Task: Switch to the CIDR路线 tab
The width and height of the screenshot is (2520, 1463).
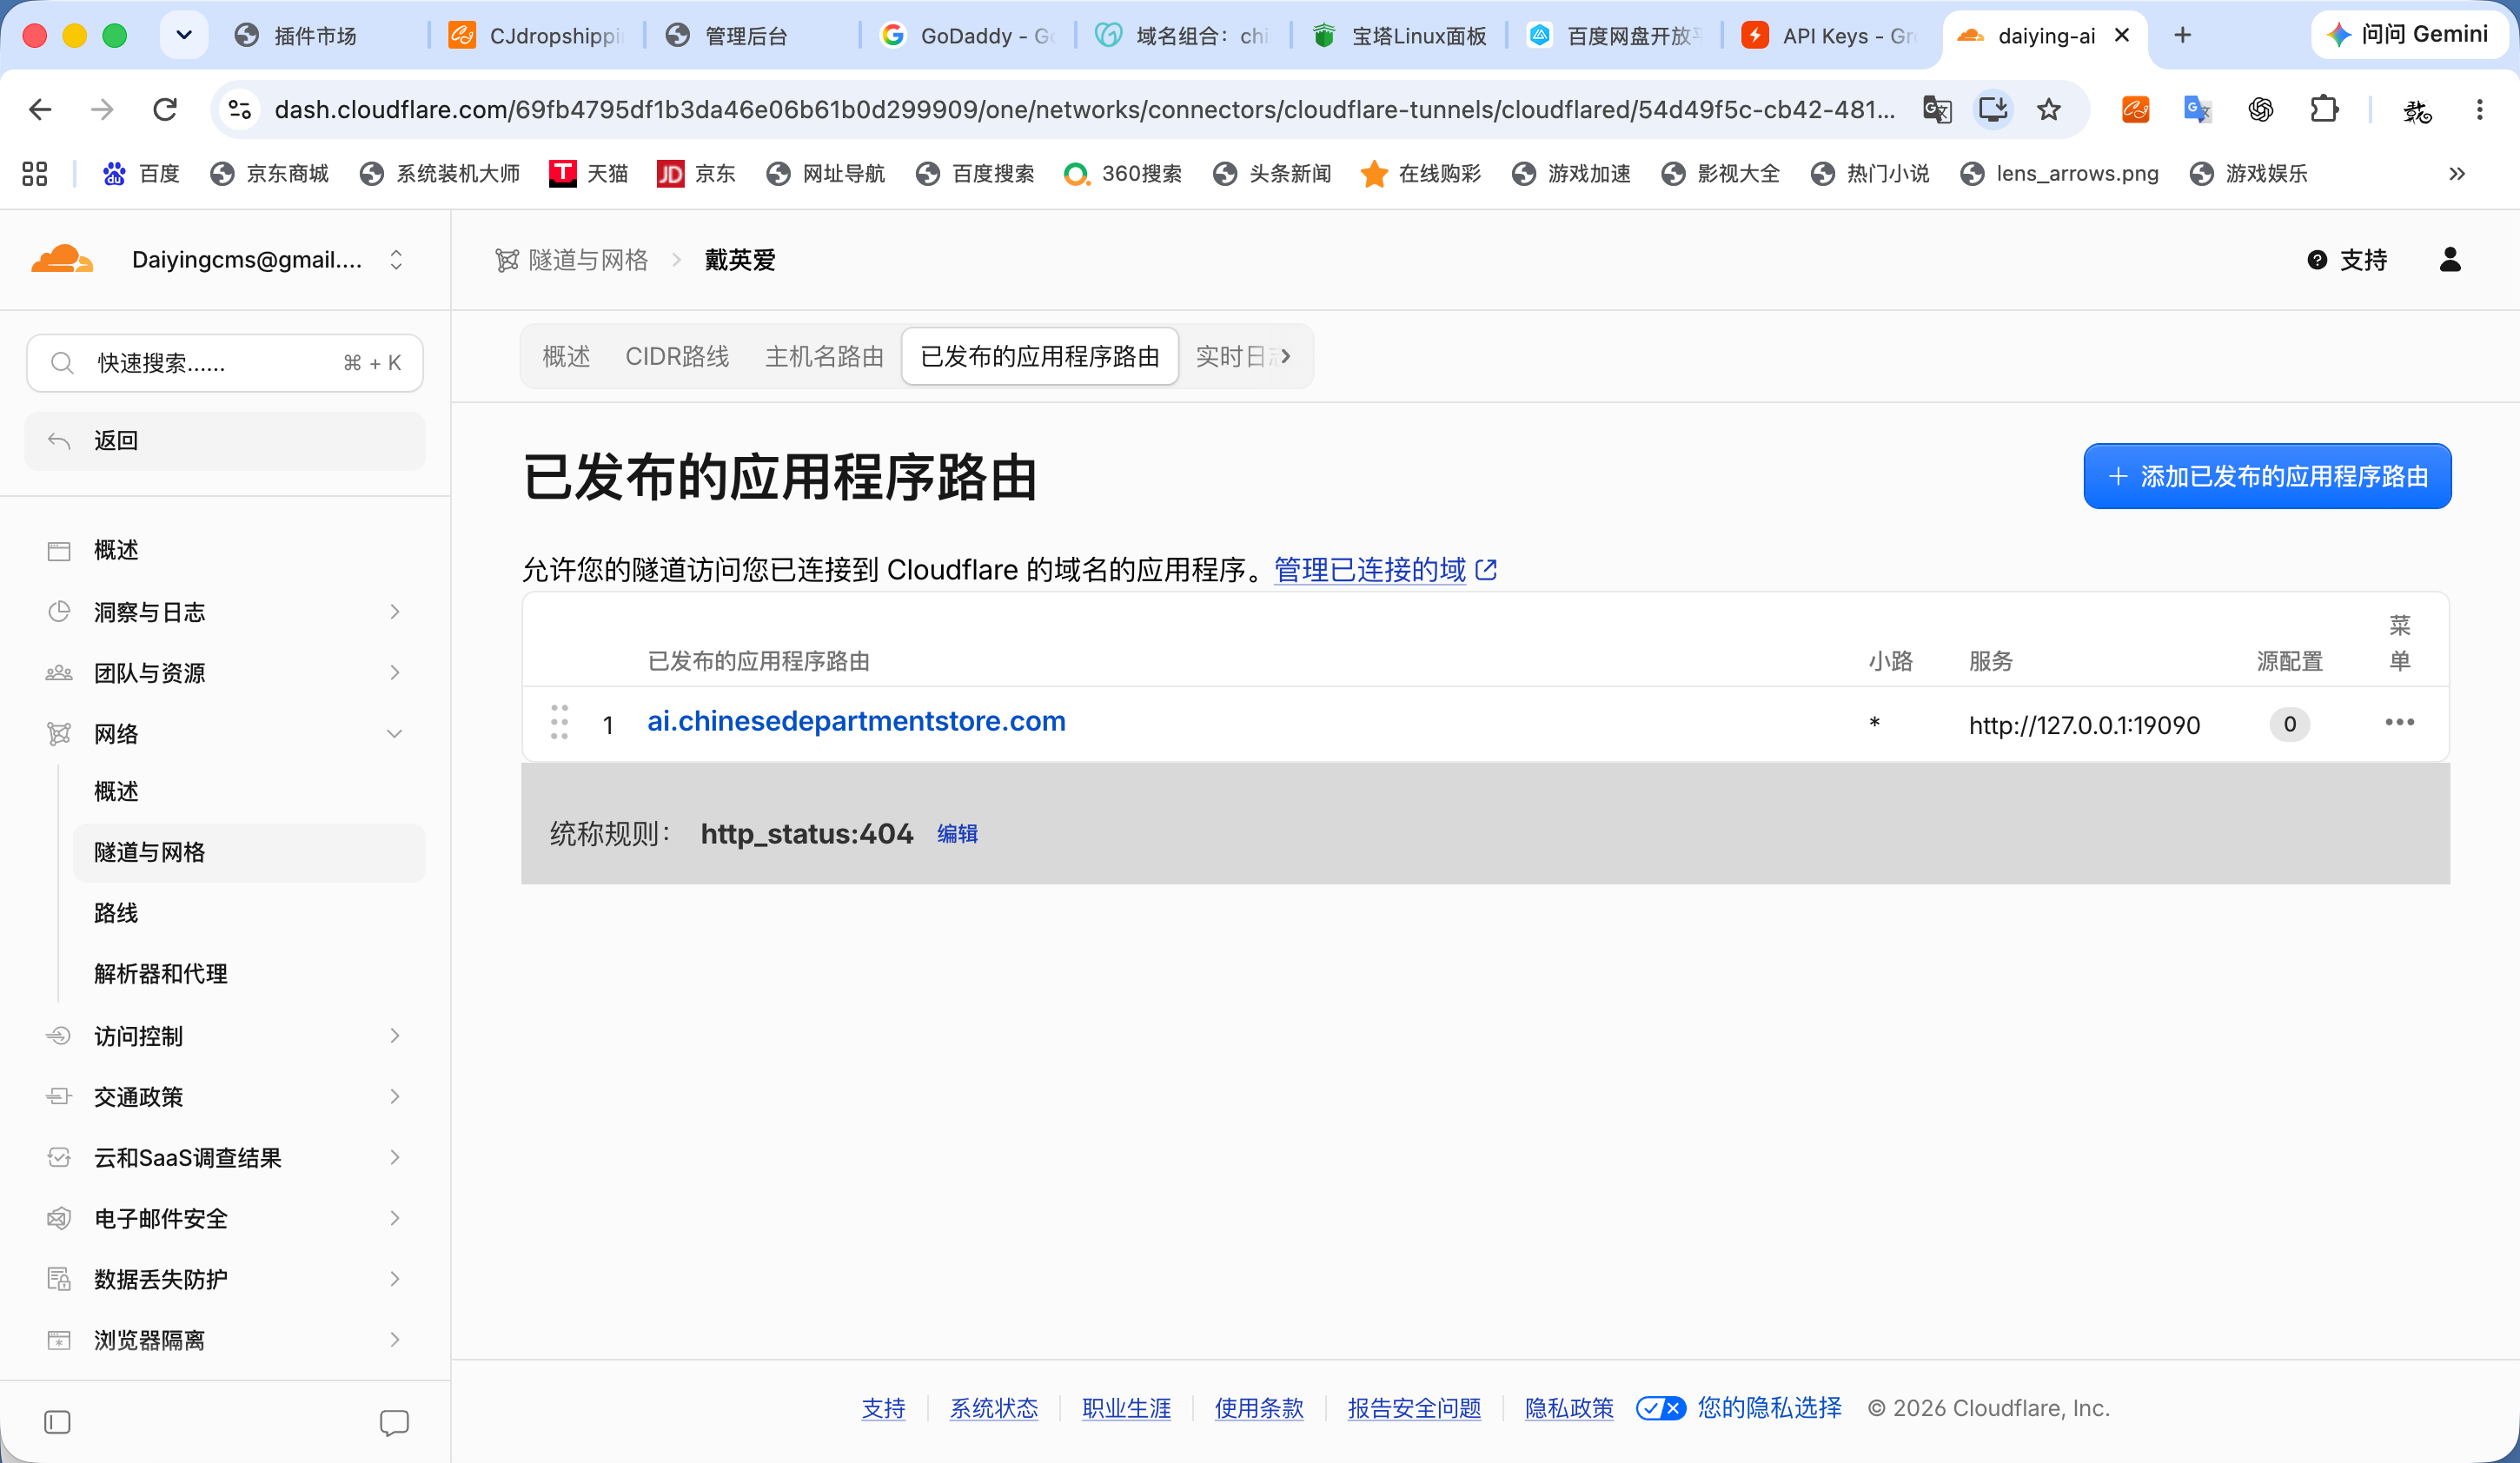Action: (x=677, y=356)
